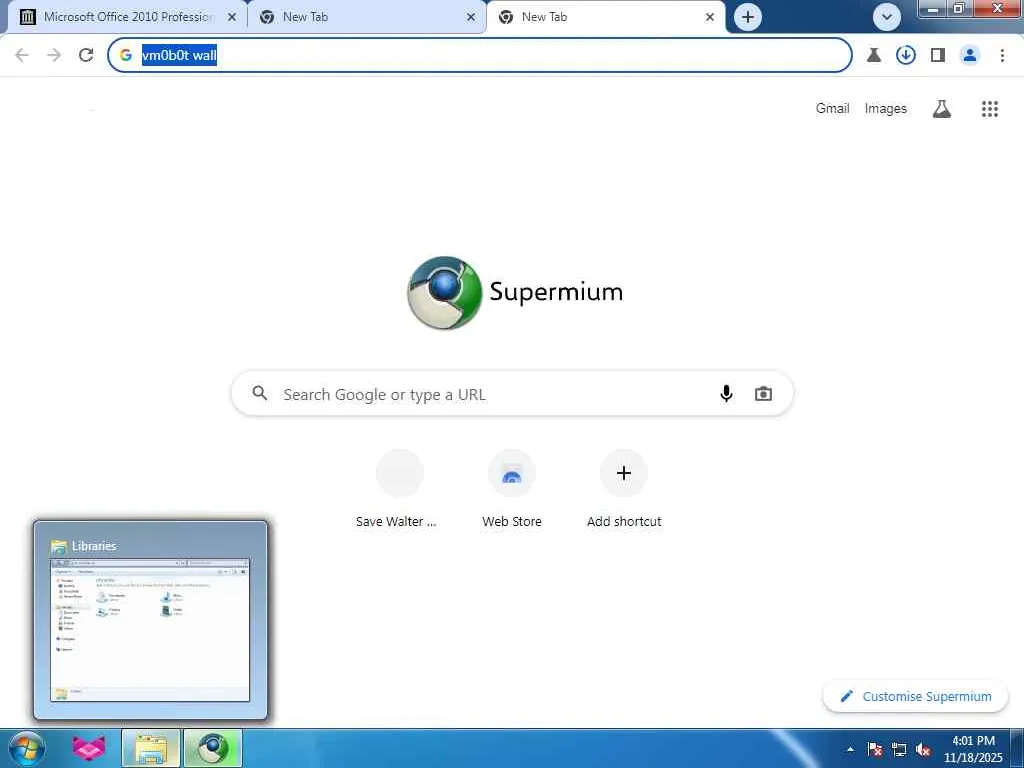Open the Gmail link
This screenshot has width=1024, height=768.
point(832,108)
